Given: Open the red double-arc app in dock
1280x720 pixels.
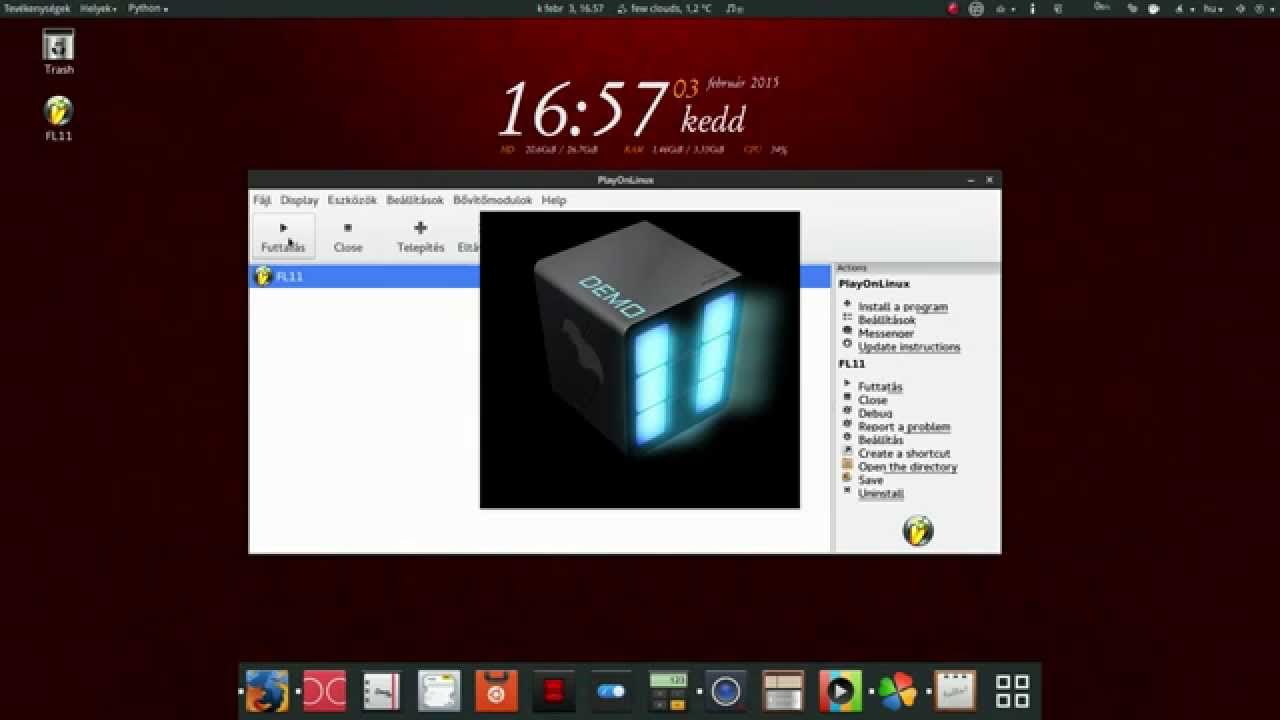Looking at the screenshot, I should (x=324, y=691).
